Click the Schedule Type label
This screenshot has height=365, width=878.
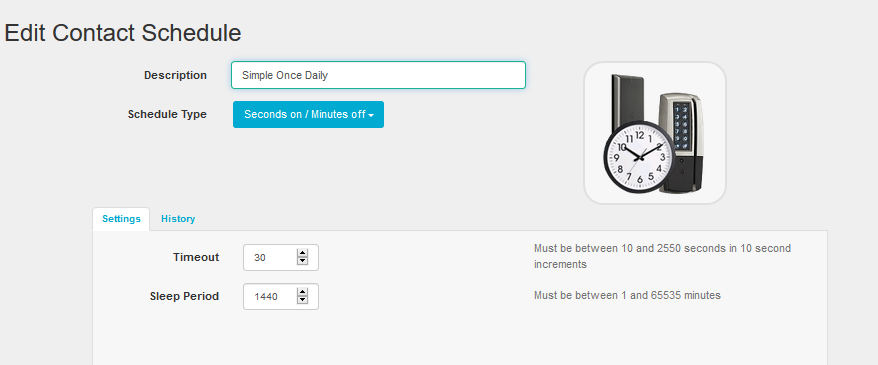(x=167, y=114)
